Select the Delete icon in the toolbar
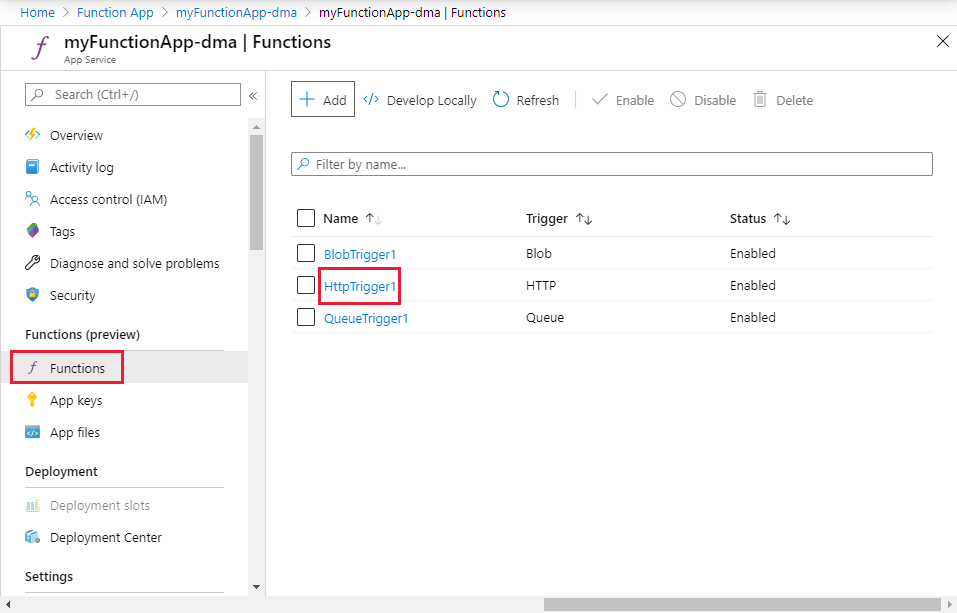The width and height of the screenshot is (957, 613). [762, 99]
